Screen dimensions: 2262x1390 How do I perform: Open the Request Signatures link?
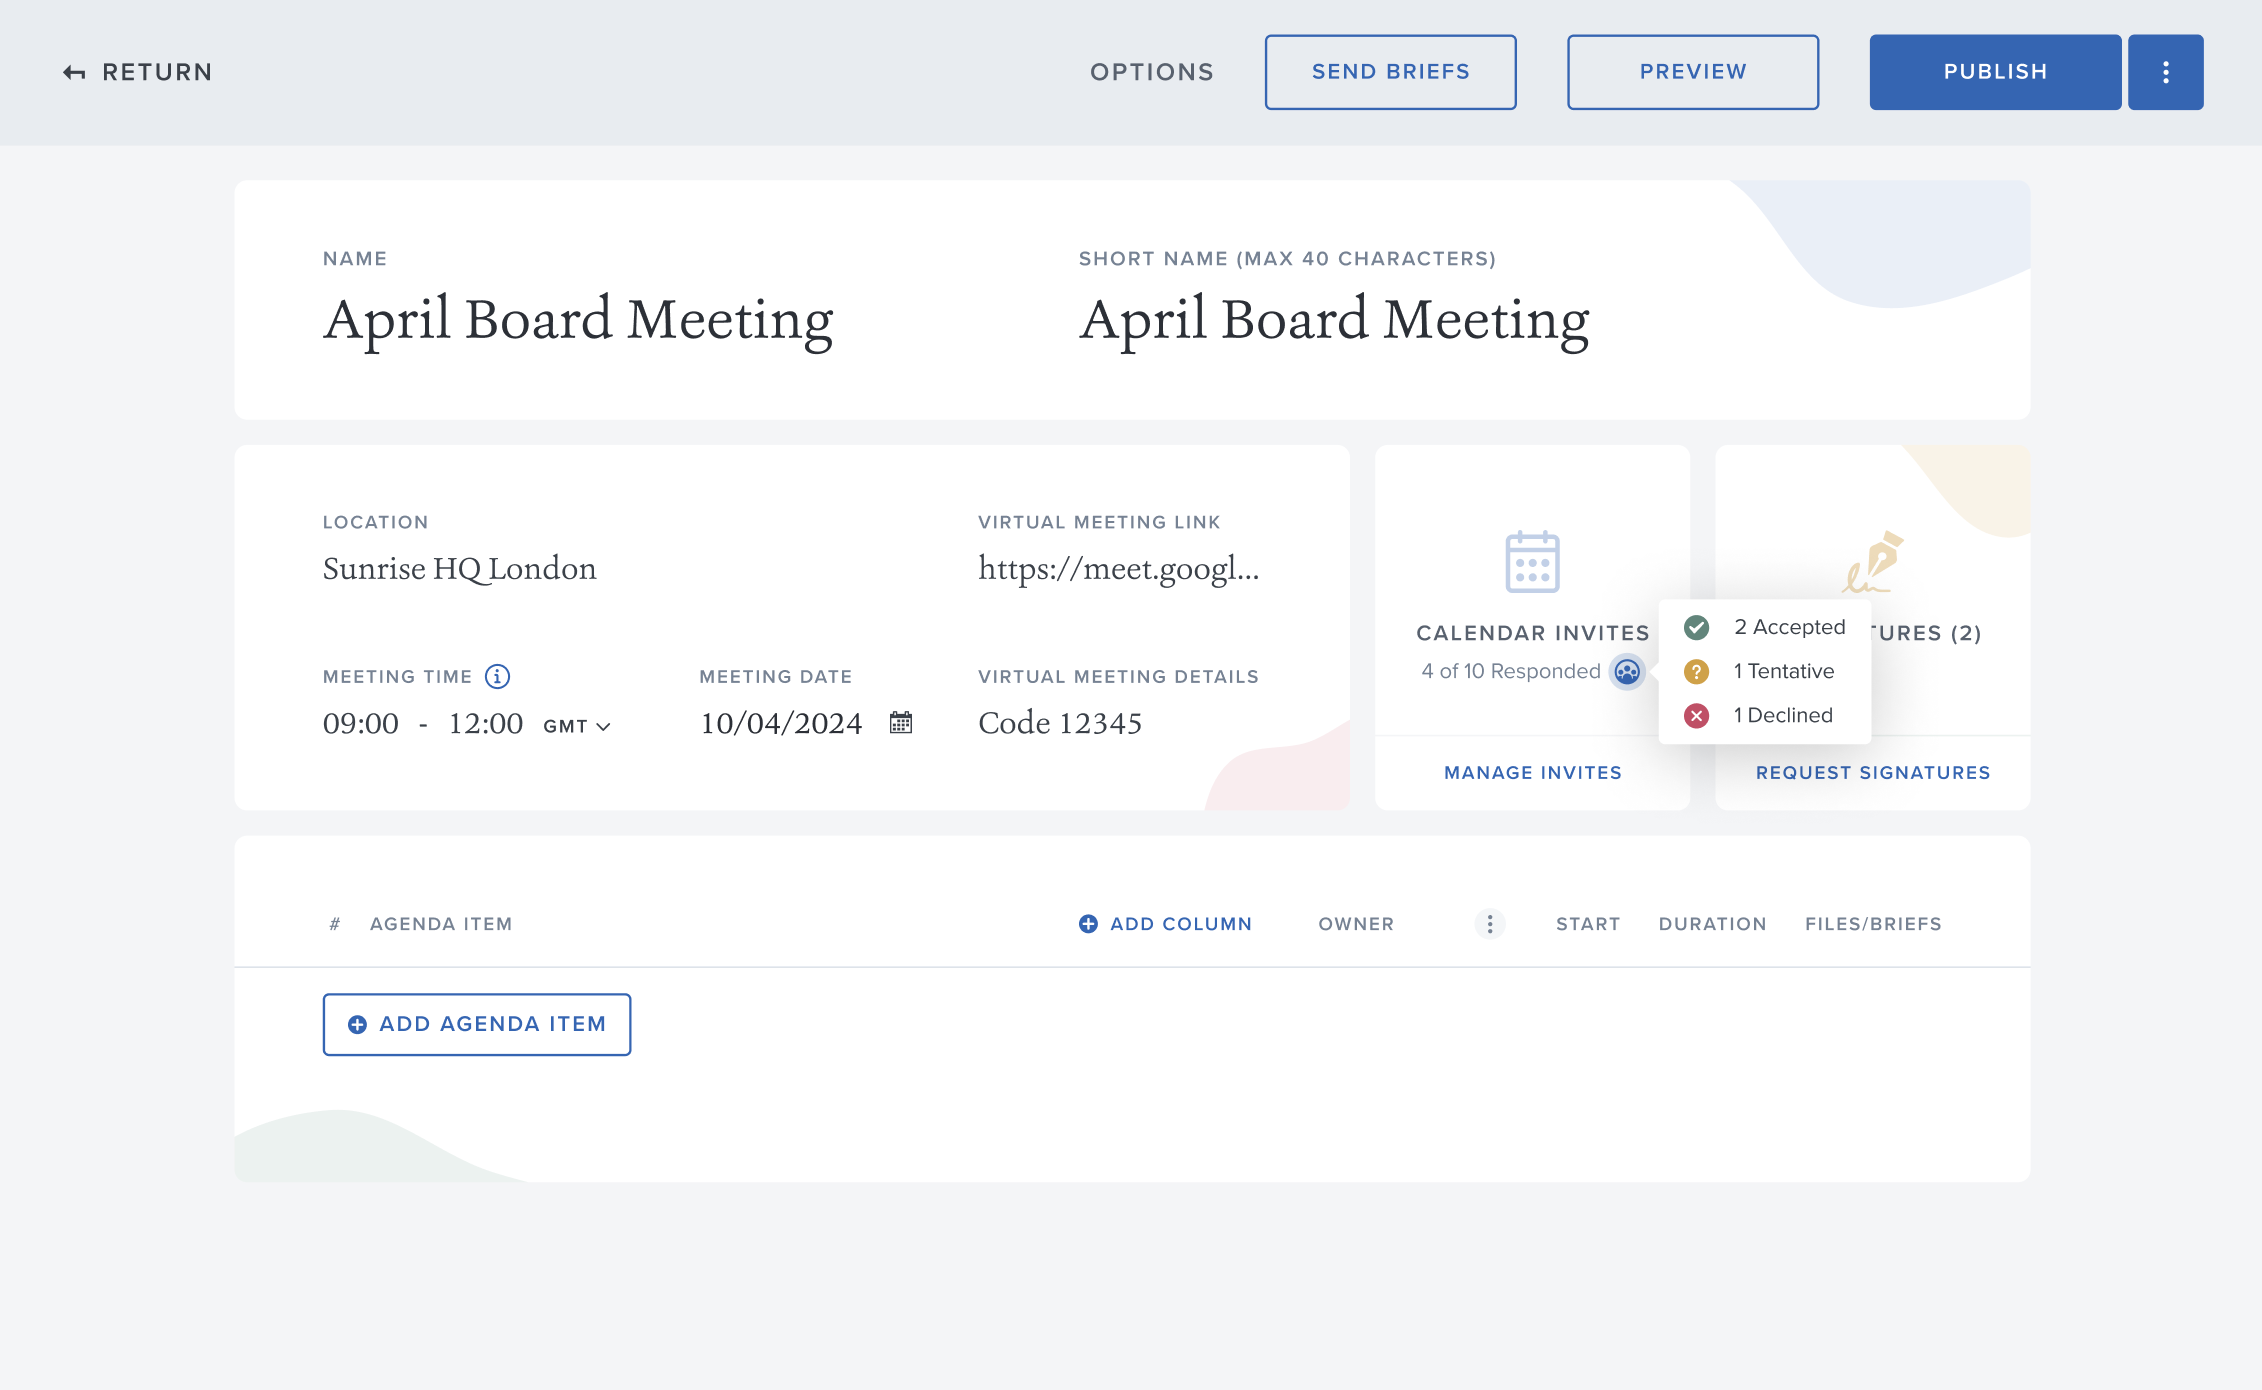(1873, 772)
